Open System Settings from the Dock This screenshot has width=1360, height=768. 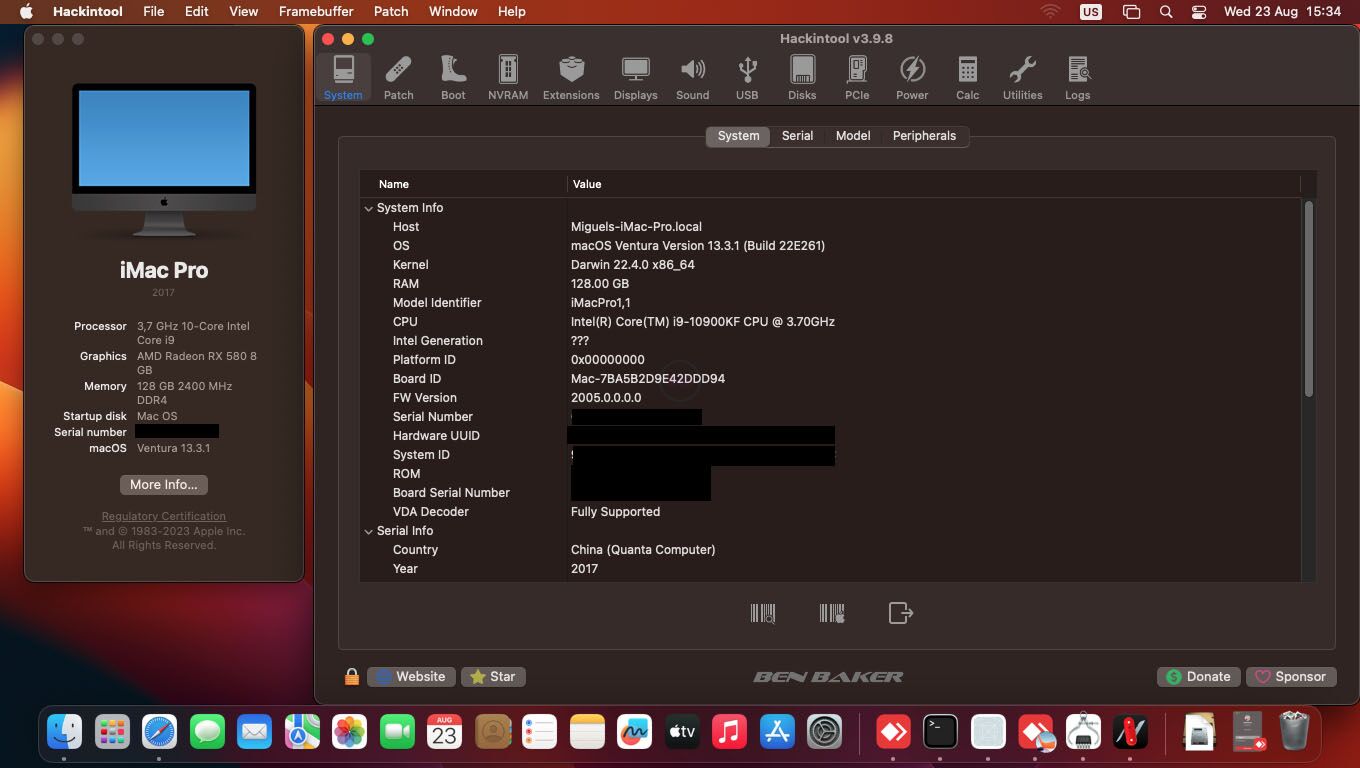(x=825, y=733)
